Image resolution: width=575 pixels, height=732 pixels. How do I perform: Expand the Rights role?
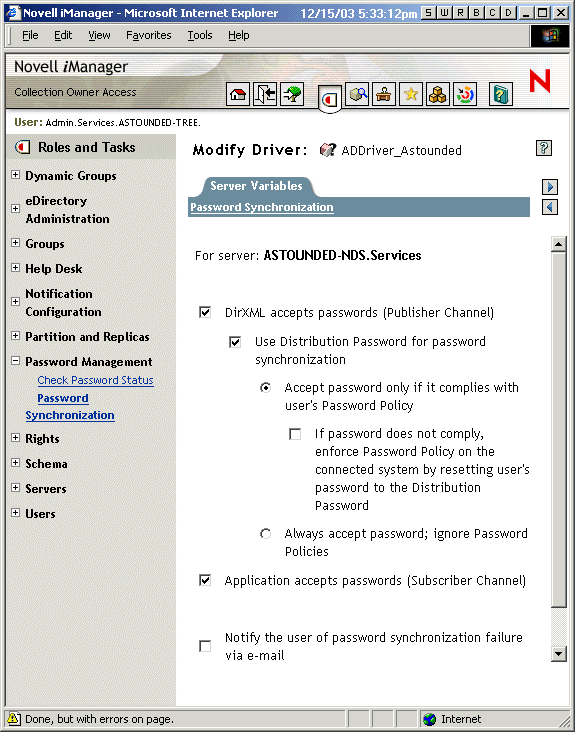point(15,437)
